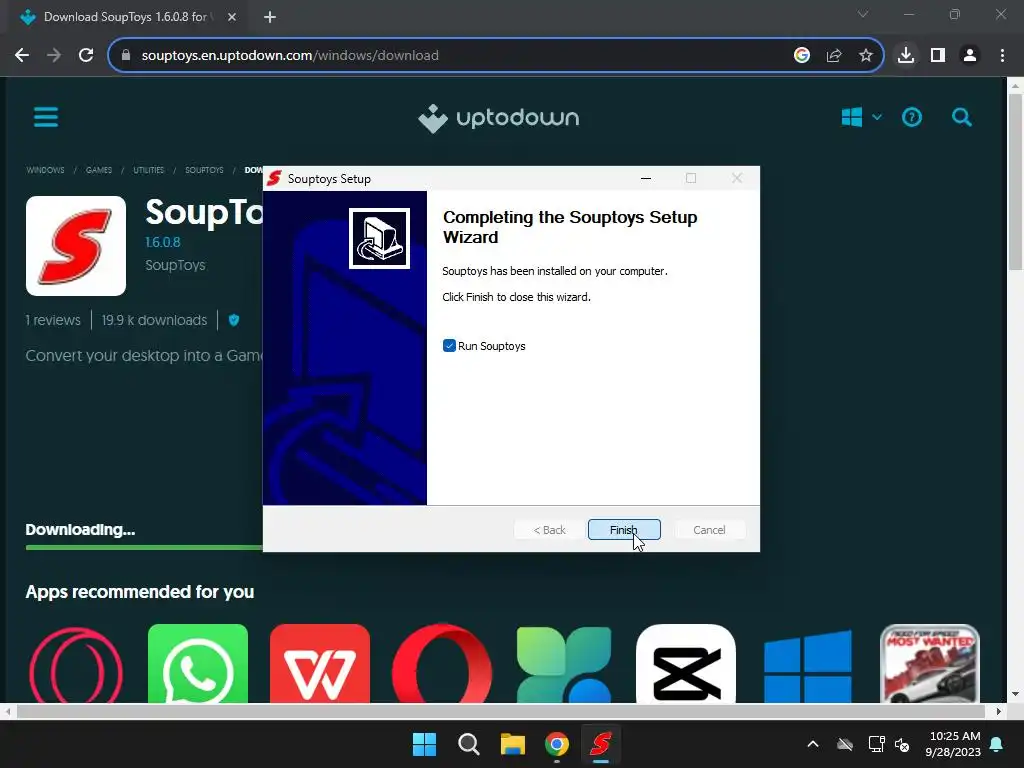Click the blue verified shield icon
The height and width of the screenshot is (768, 1024).
[x=234, y=320]
